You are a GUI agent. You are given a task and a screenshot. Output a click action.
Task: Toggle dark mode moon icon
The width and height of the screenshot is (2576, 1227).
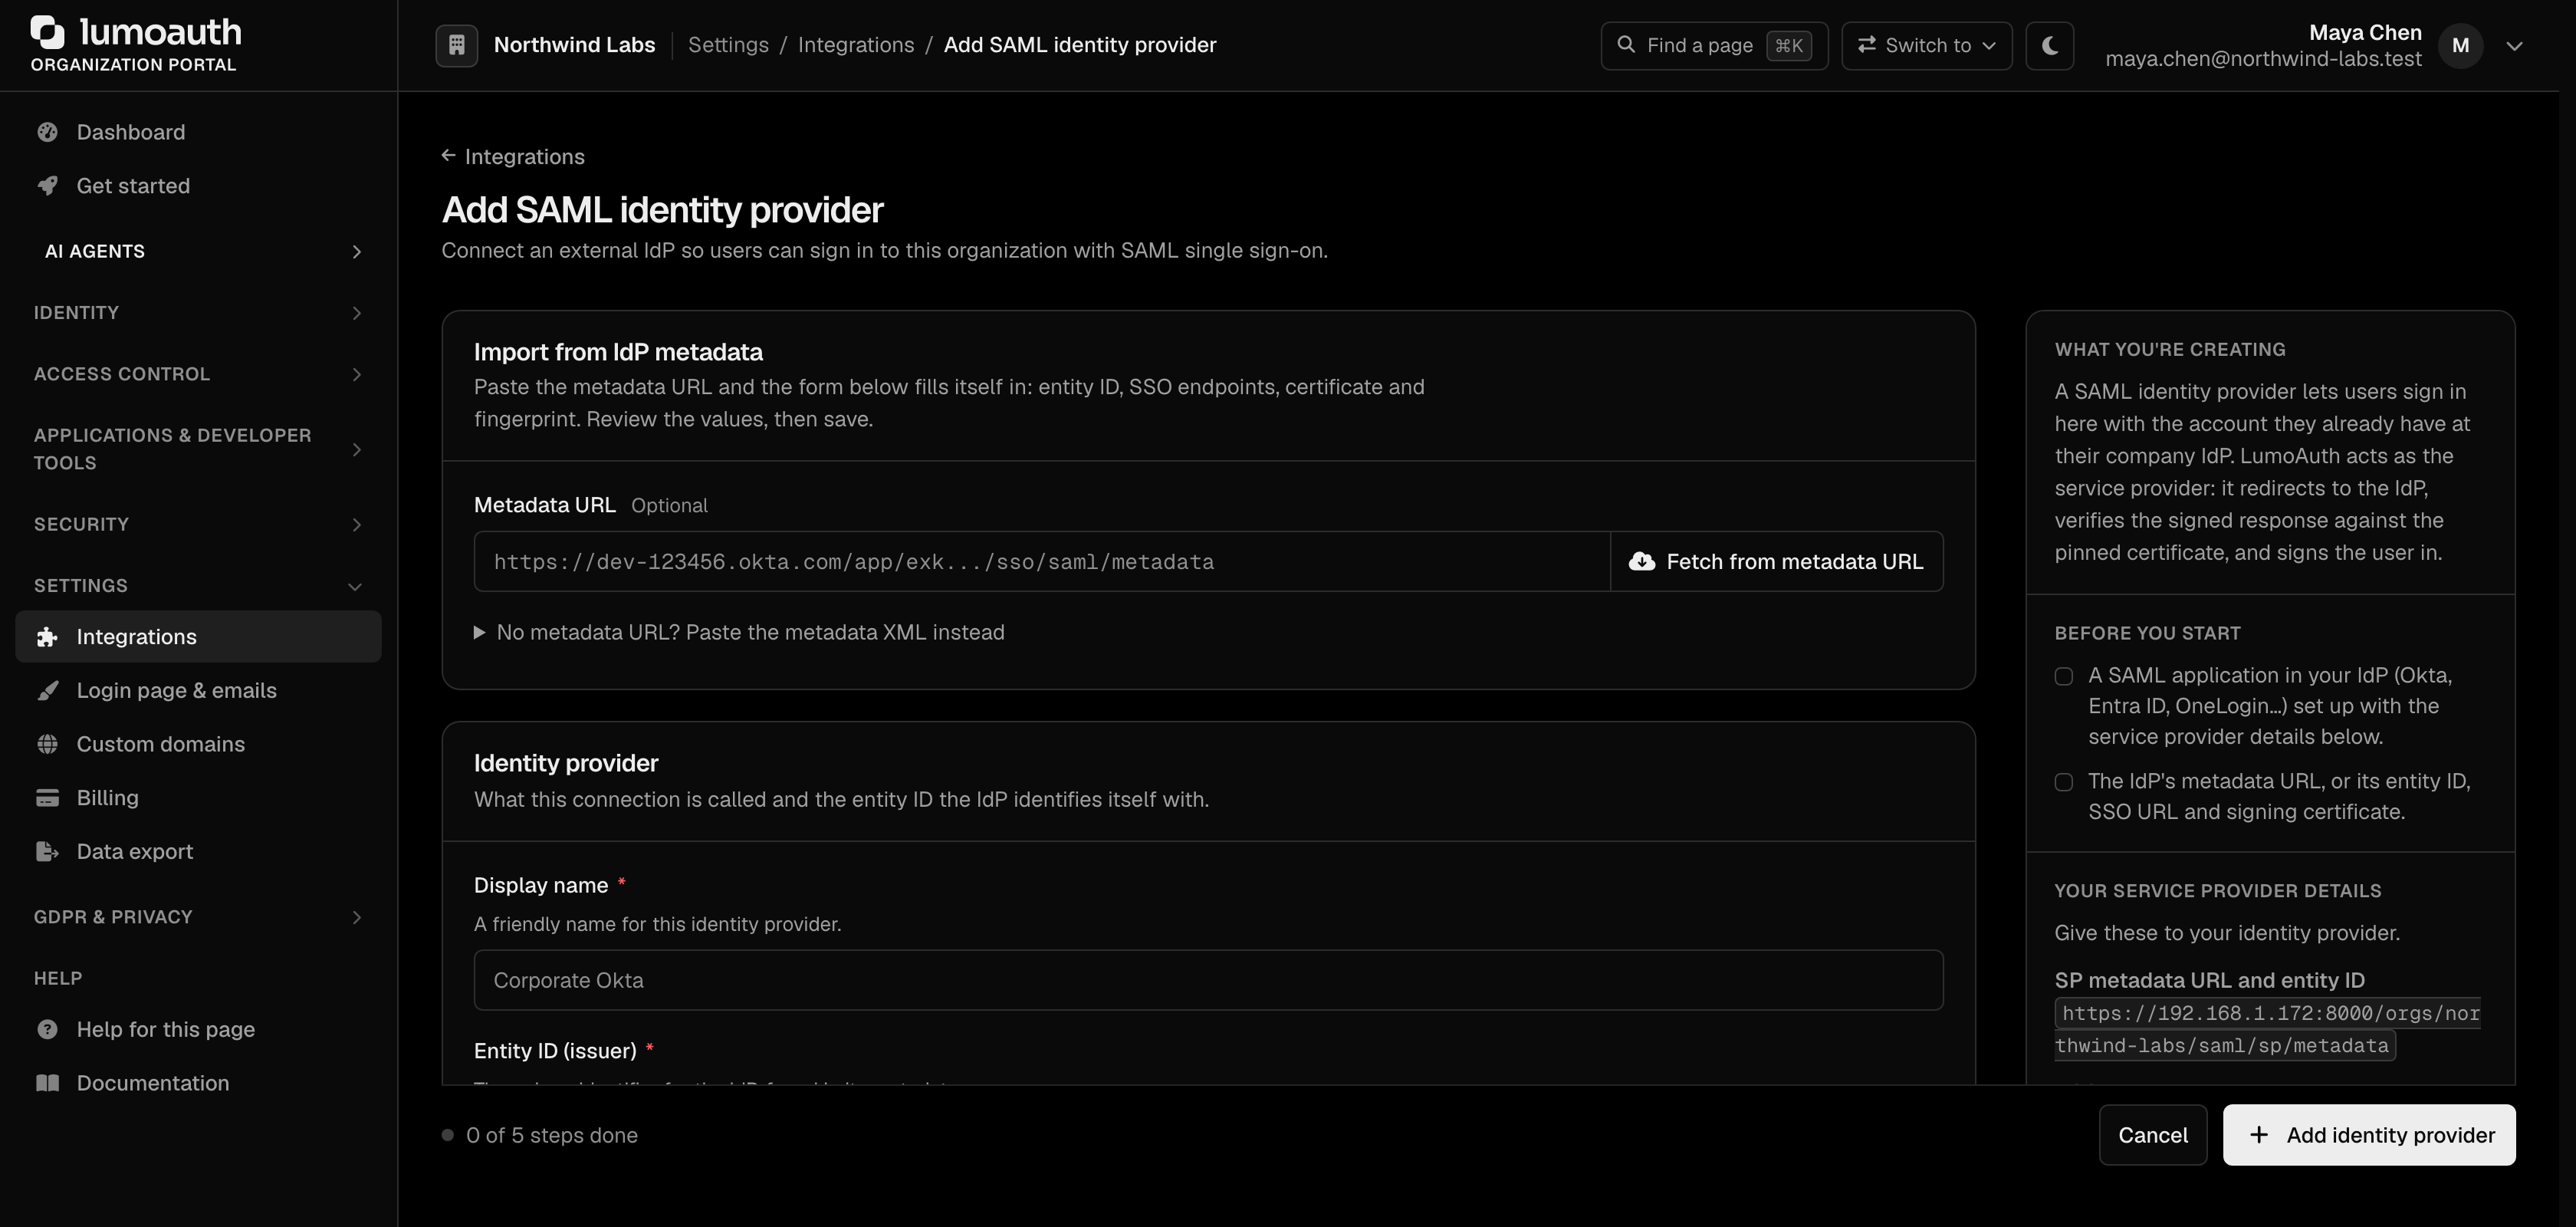coord(2049,46)
